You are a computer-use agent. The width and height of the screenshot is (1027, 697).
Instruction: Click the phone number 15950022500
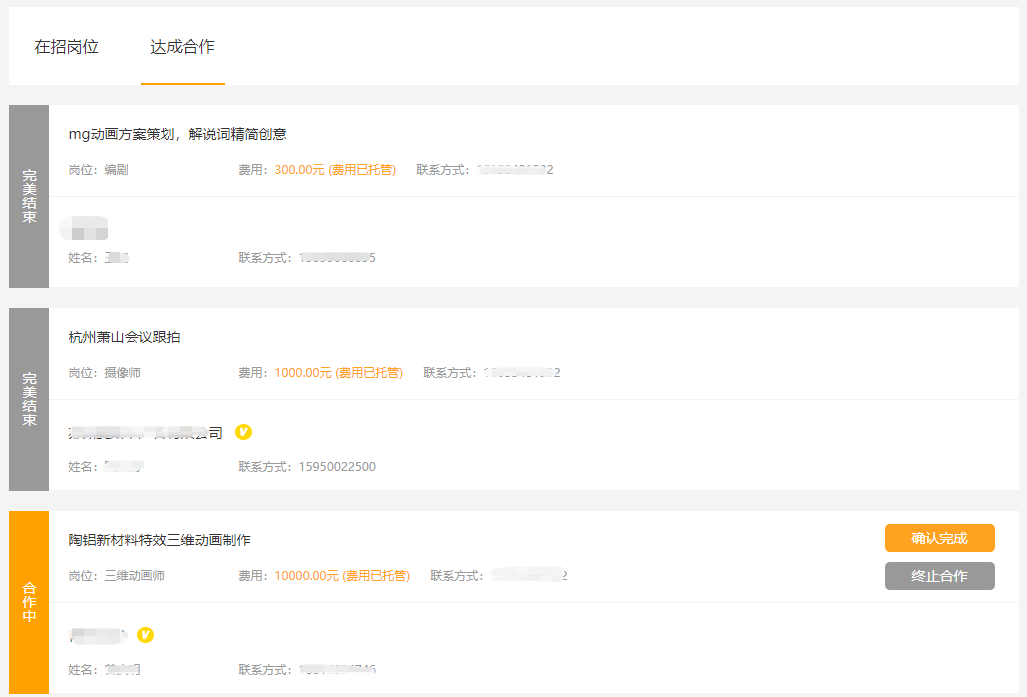coord(337,466)
